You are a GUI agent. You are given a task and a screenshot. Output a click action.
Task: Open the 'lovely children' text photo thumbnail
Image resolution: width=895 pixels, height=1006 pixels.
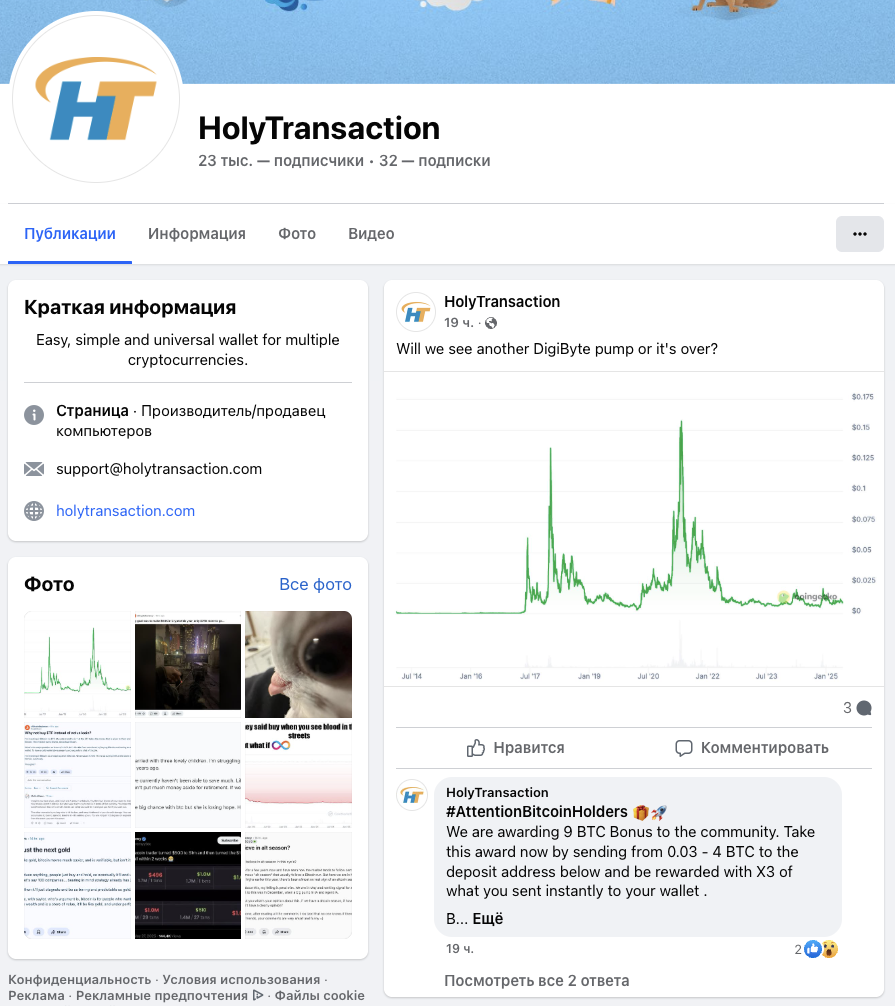click(x=188, y=775)
